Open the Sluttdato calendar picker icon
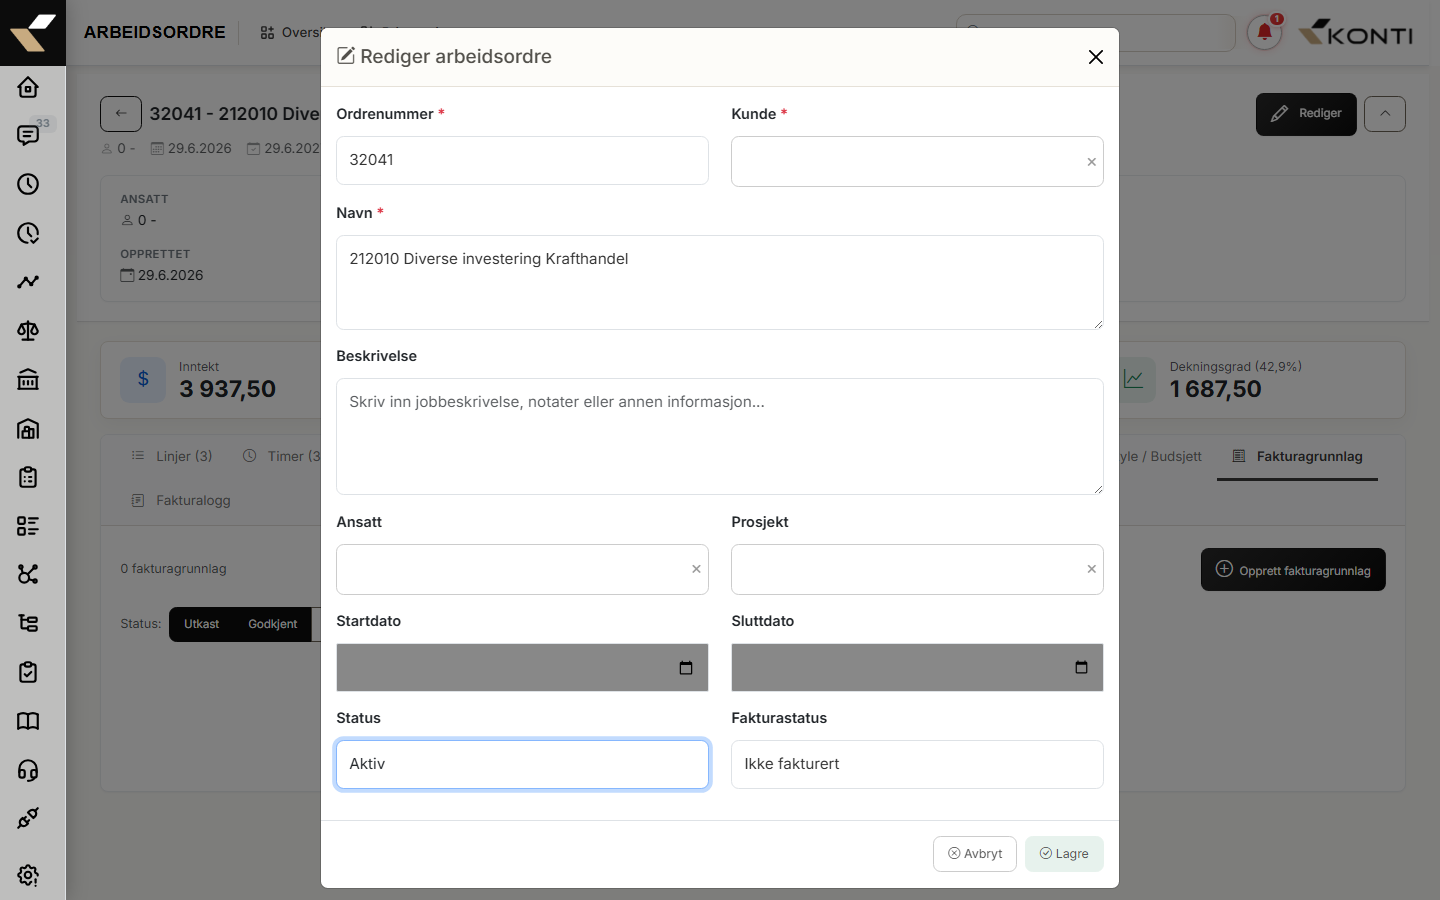 coord(1081,668)
